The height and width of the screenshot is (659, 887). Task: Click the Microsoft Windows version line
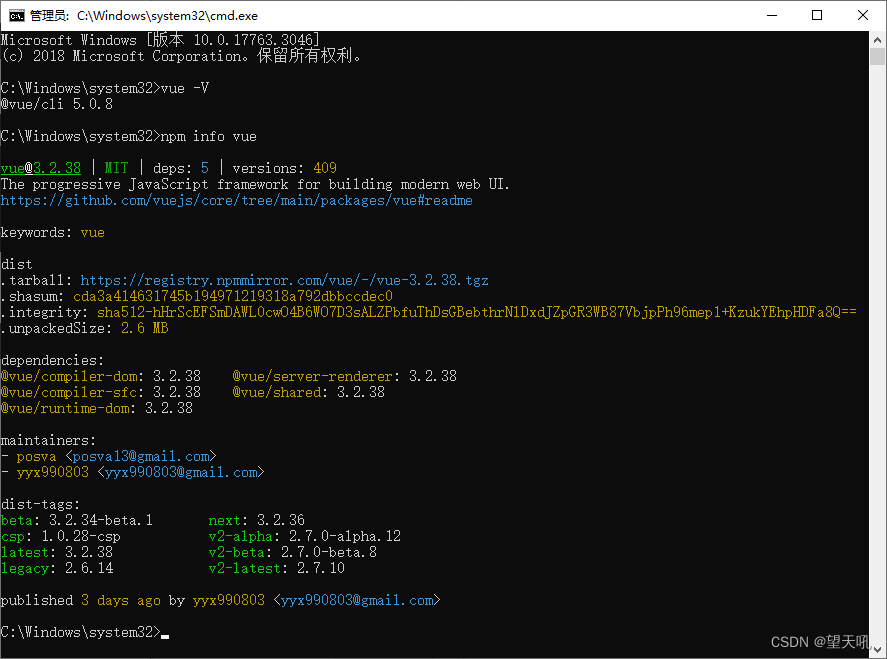click(160, 40)
